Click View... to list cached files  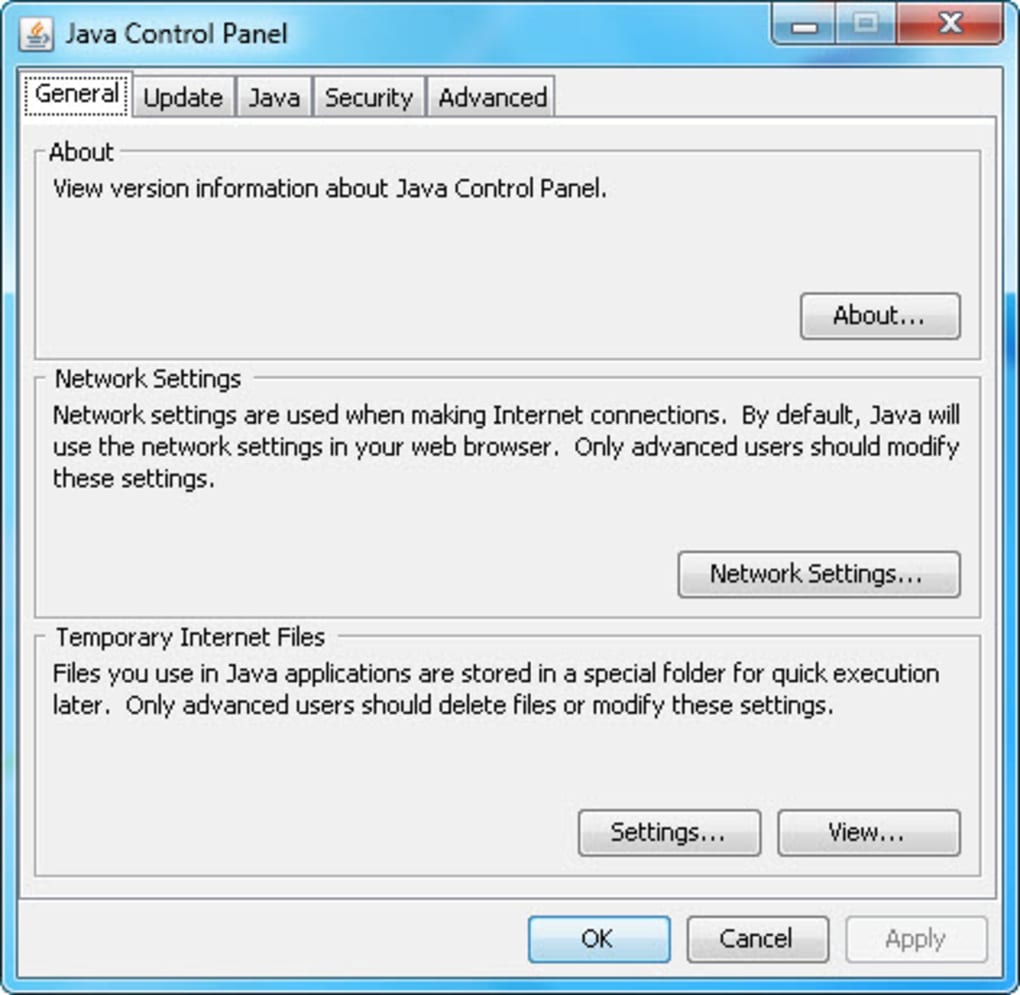[x=869, y=832]
